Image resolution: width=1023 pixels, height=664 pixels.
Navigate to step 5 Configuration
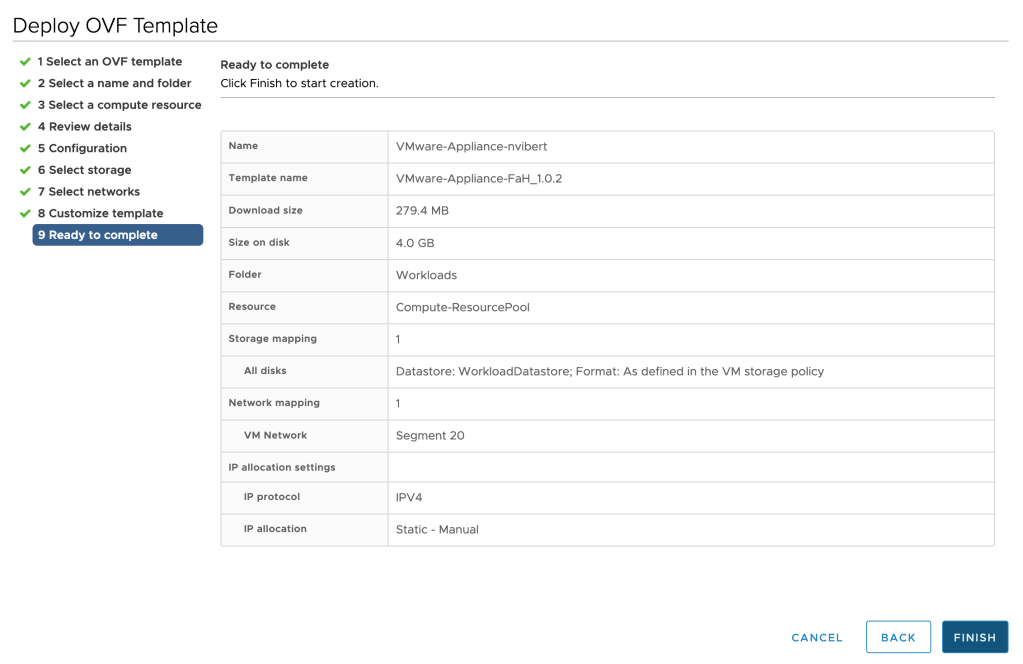click(82, 149)
